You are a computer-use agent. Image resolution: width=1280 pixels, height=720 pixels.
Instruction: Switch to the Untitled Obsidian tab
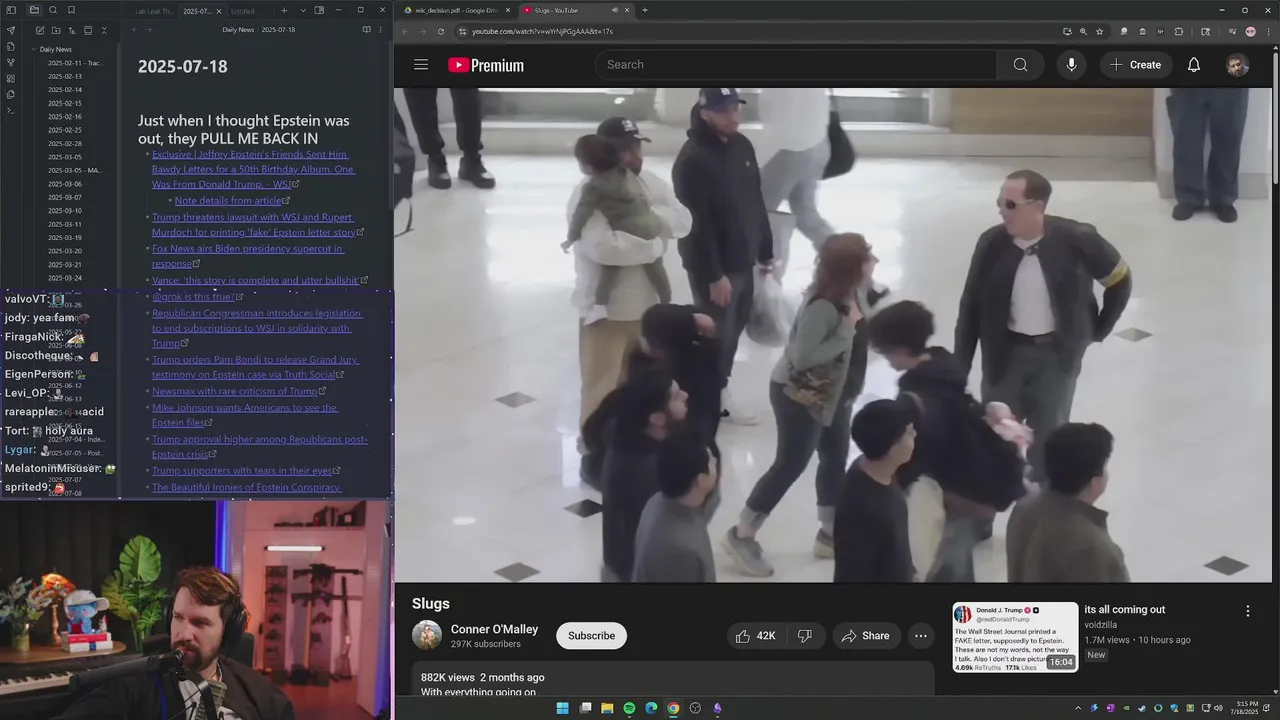tap(242, 11)
